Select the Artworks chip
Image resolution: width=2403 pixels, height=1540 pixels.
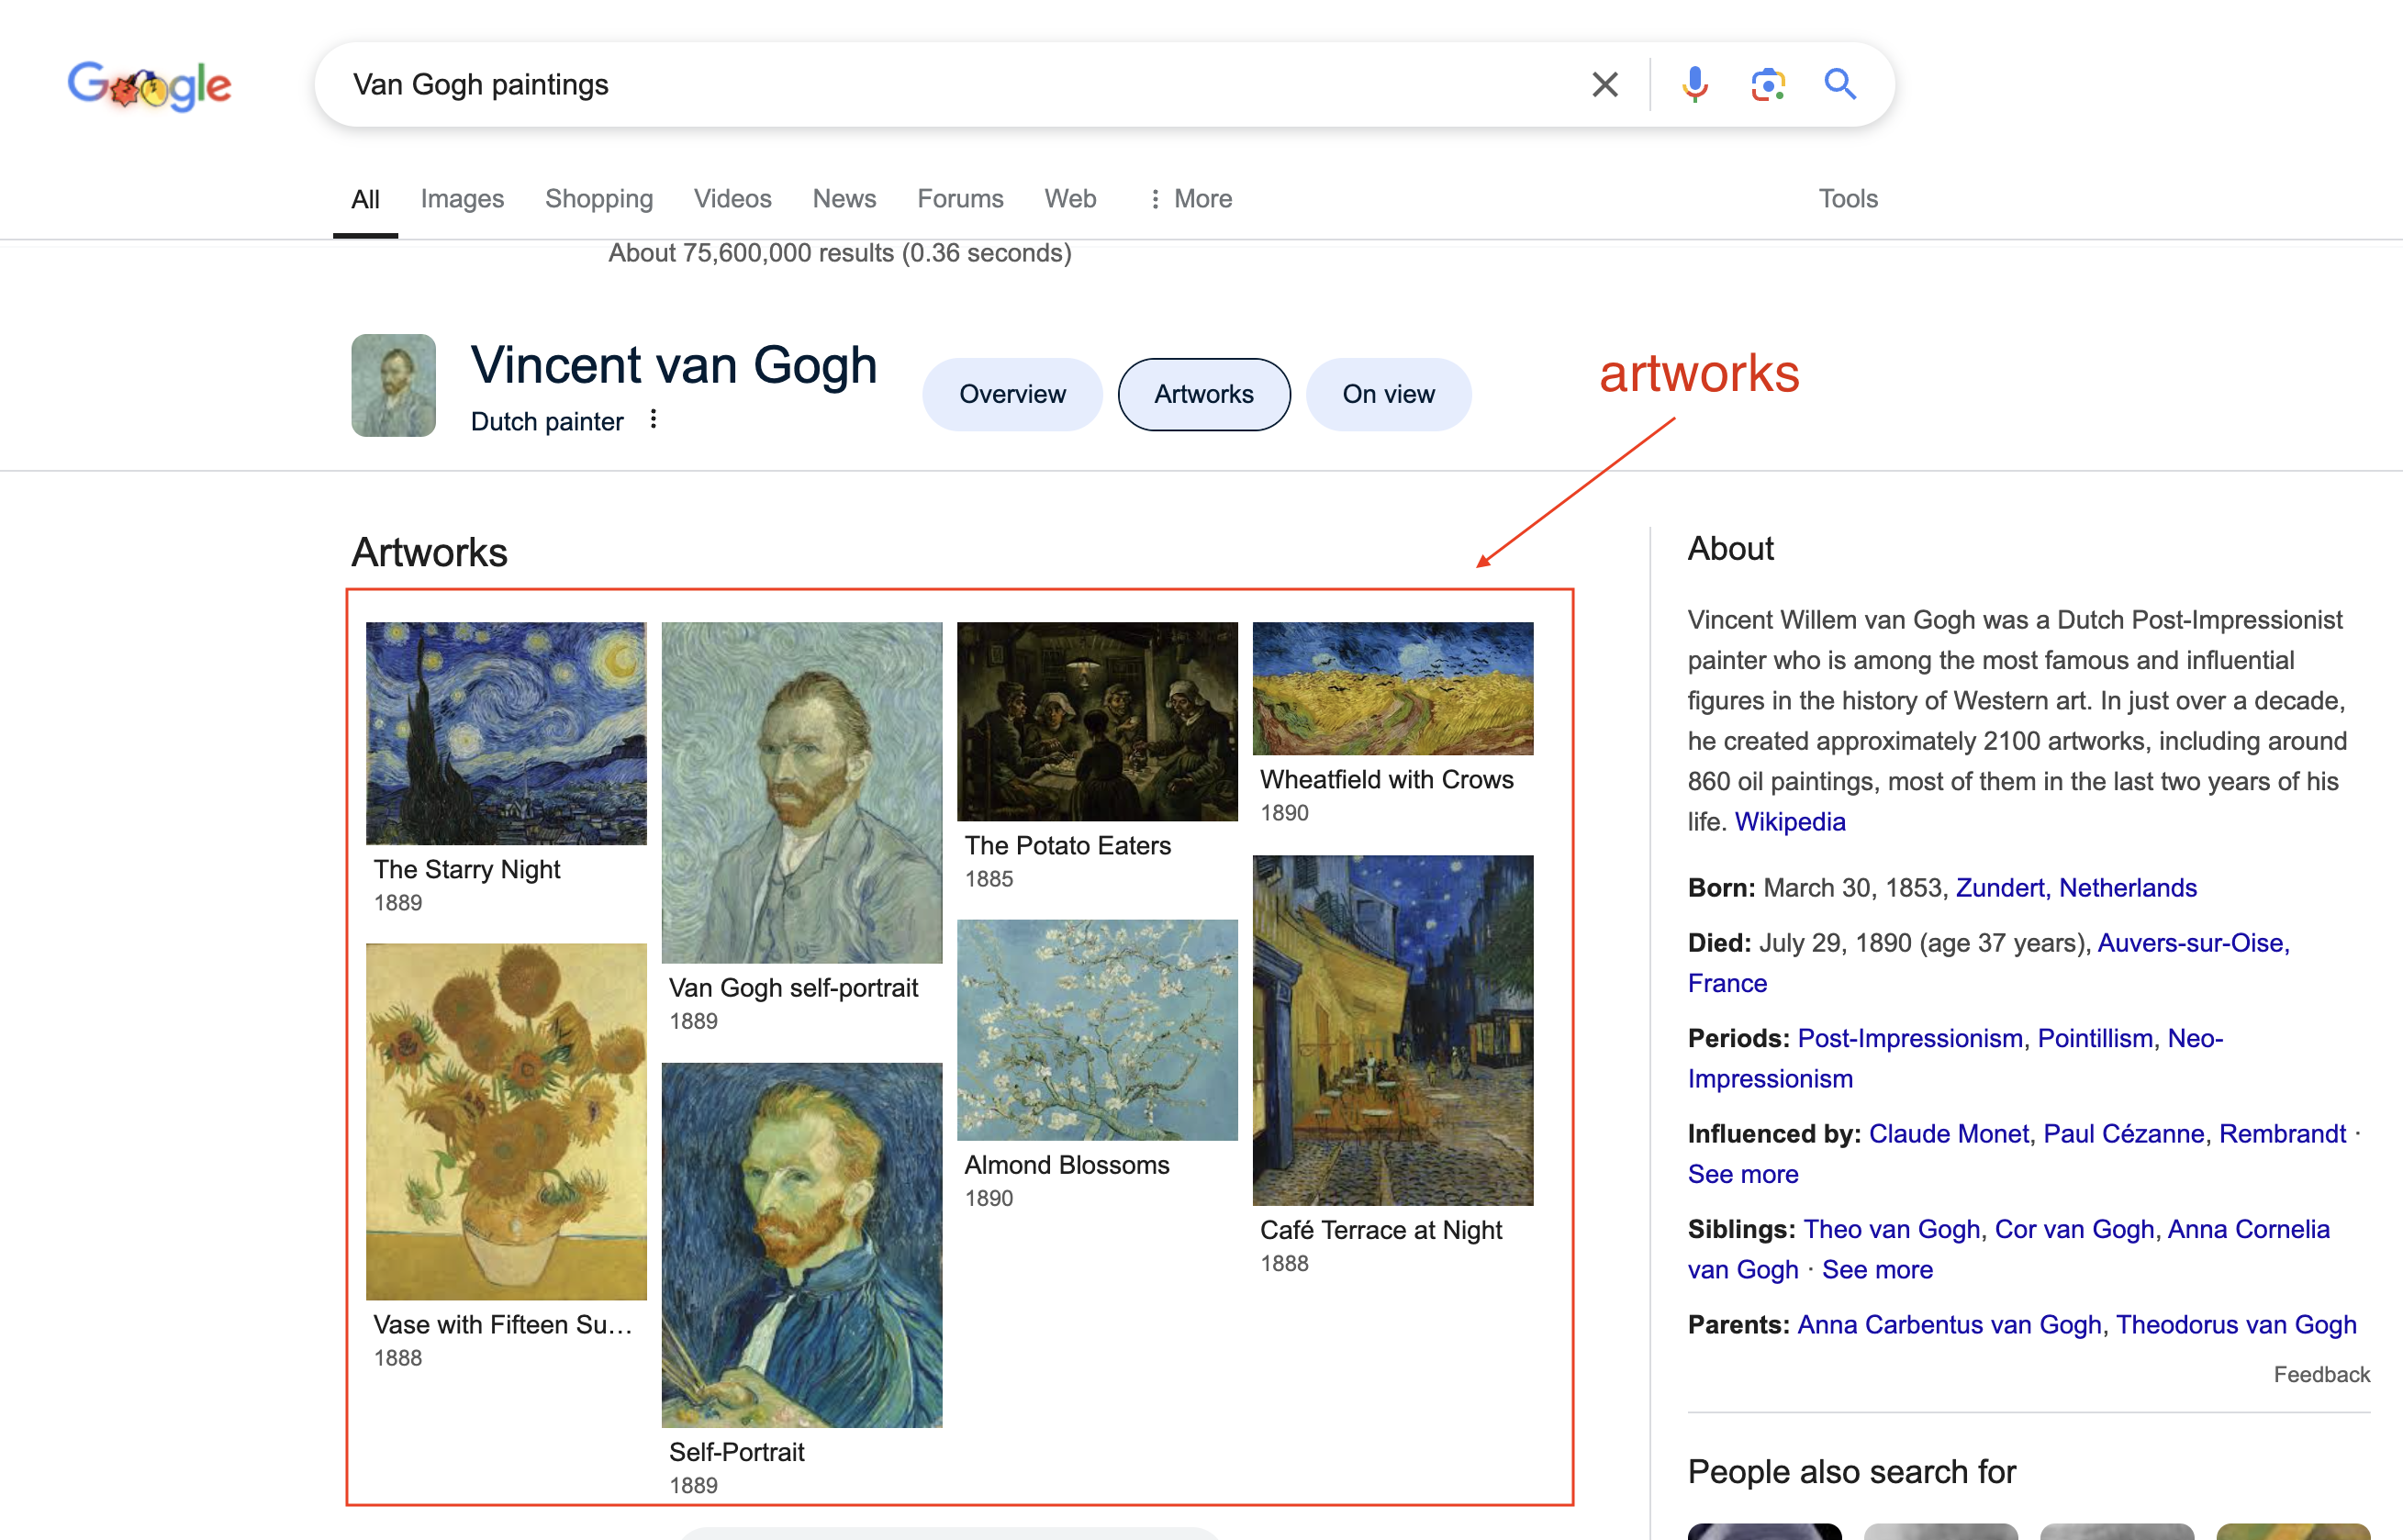click(x=1203, y=394)
